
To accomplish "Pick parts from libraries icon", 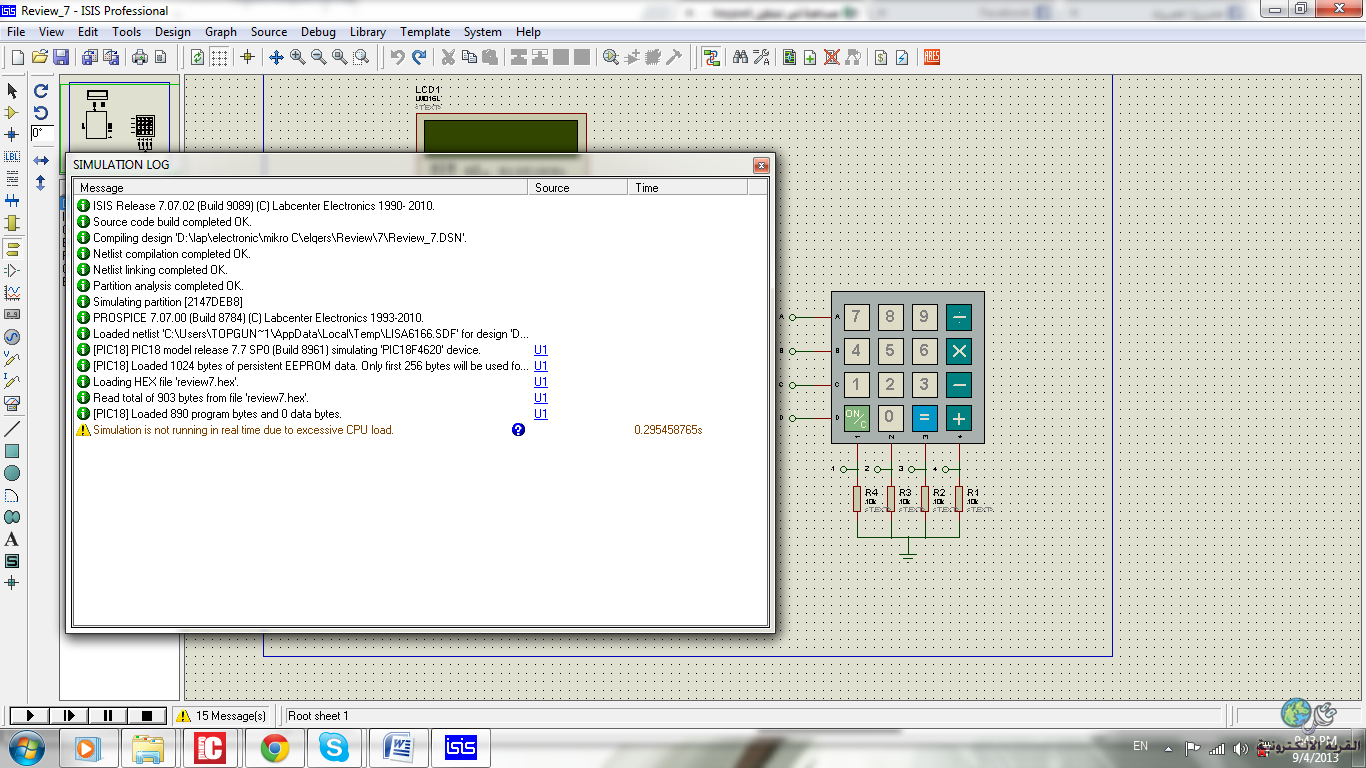I will [x=611, y=57].
